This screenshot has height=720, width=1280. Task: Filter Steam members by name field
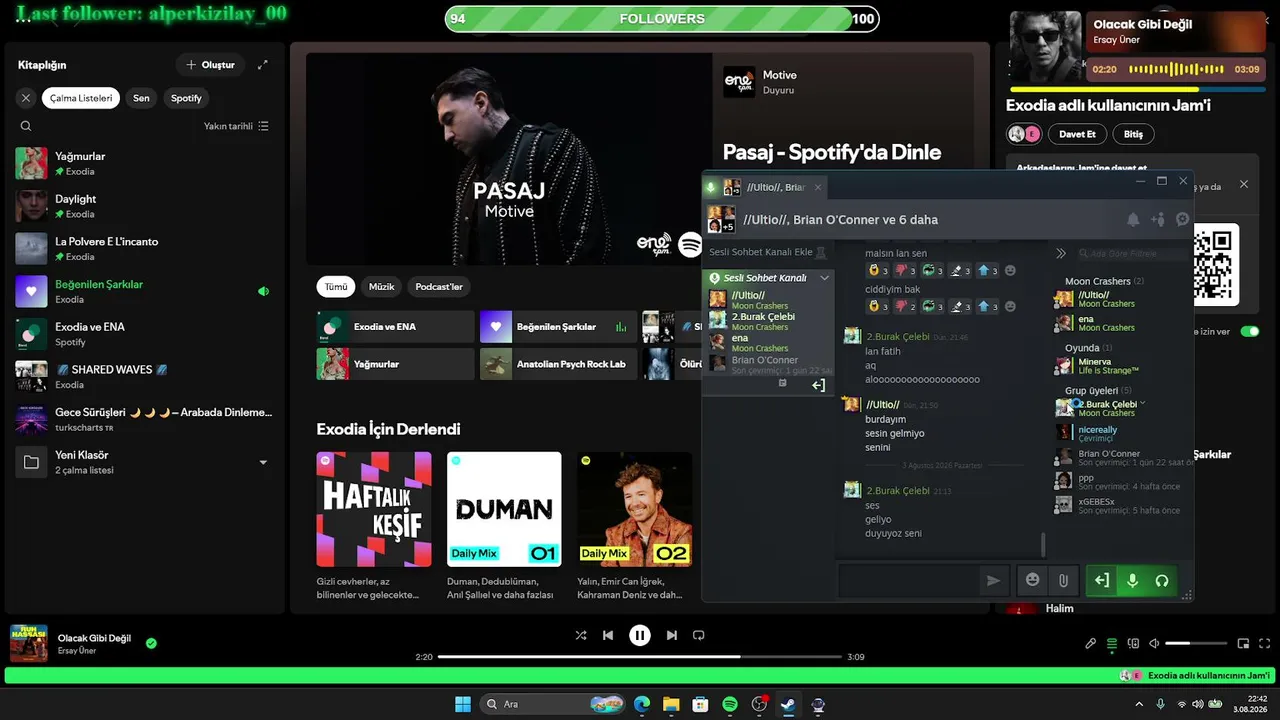(x=1134, y=254)
